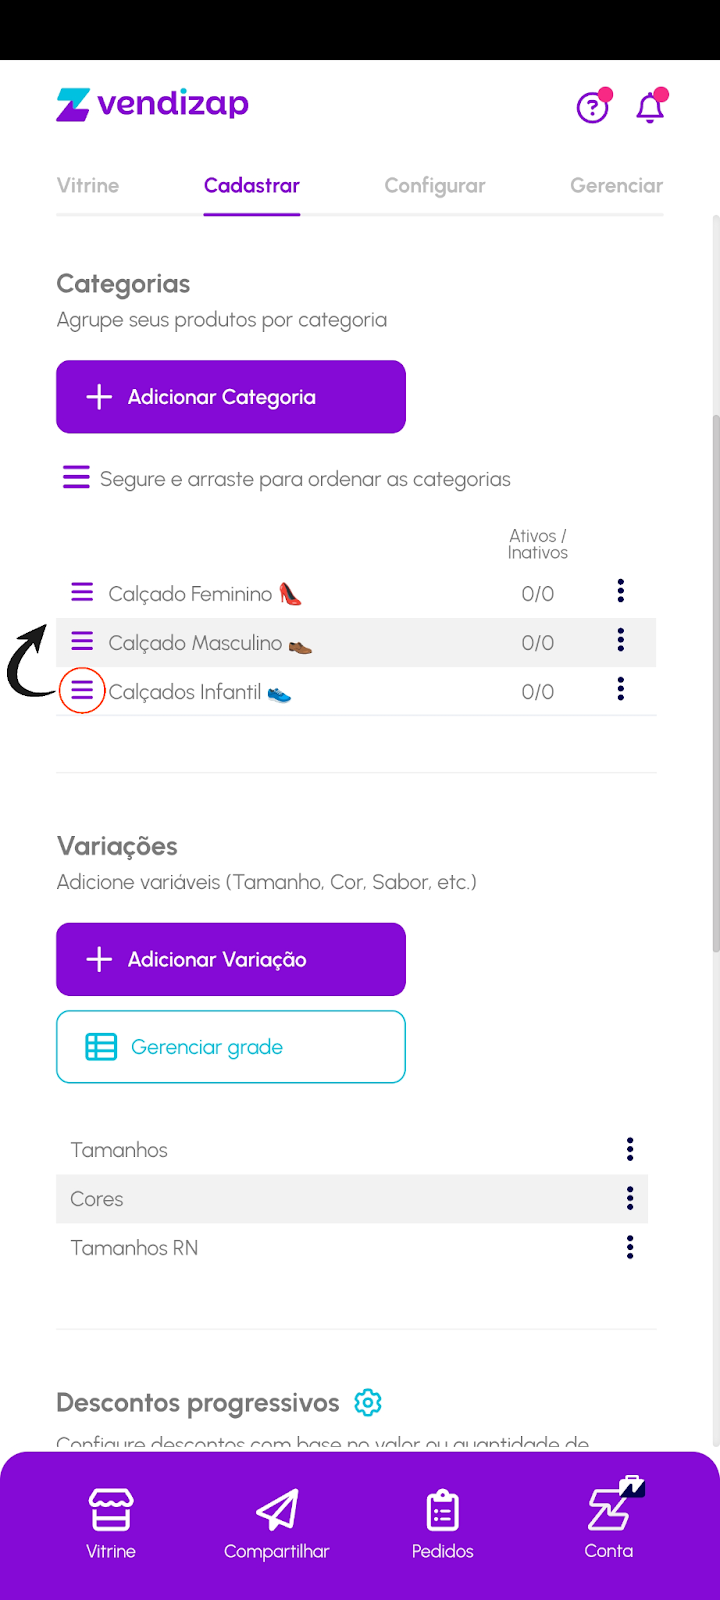Open the help question mark icon
Screen dimensions: 720x1600
(x=592, y=106)
